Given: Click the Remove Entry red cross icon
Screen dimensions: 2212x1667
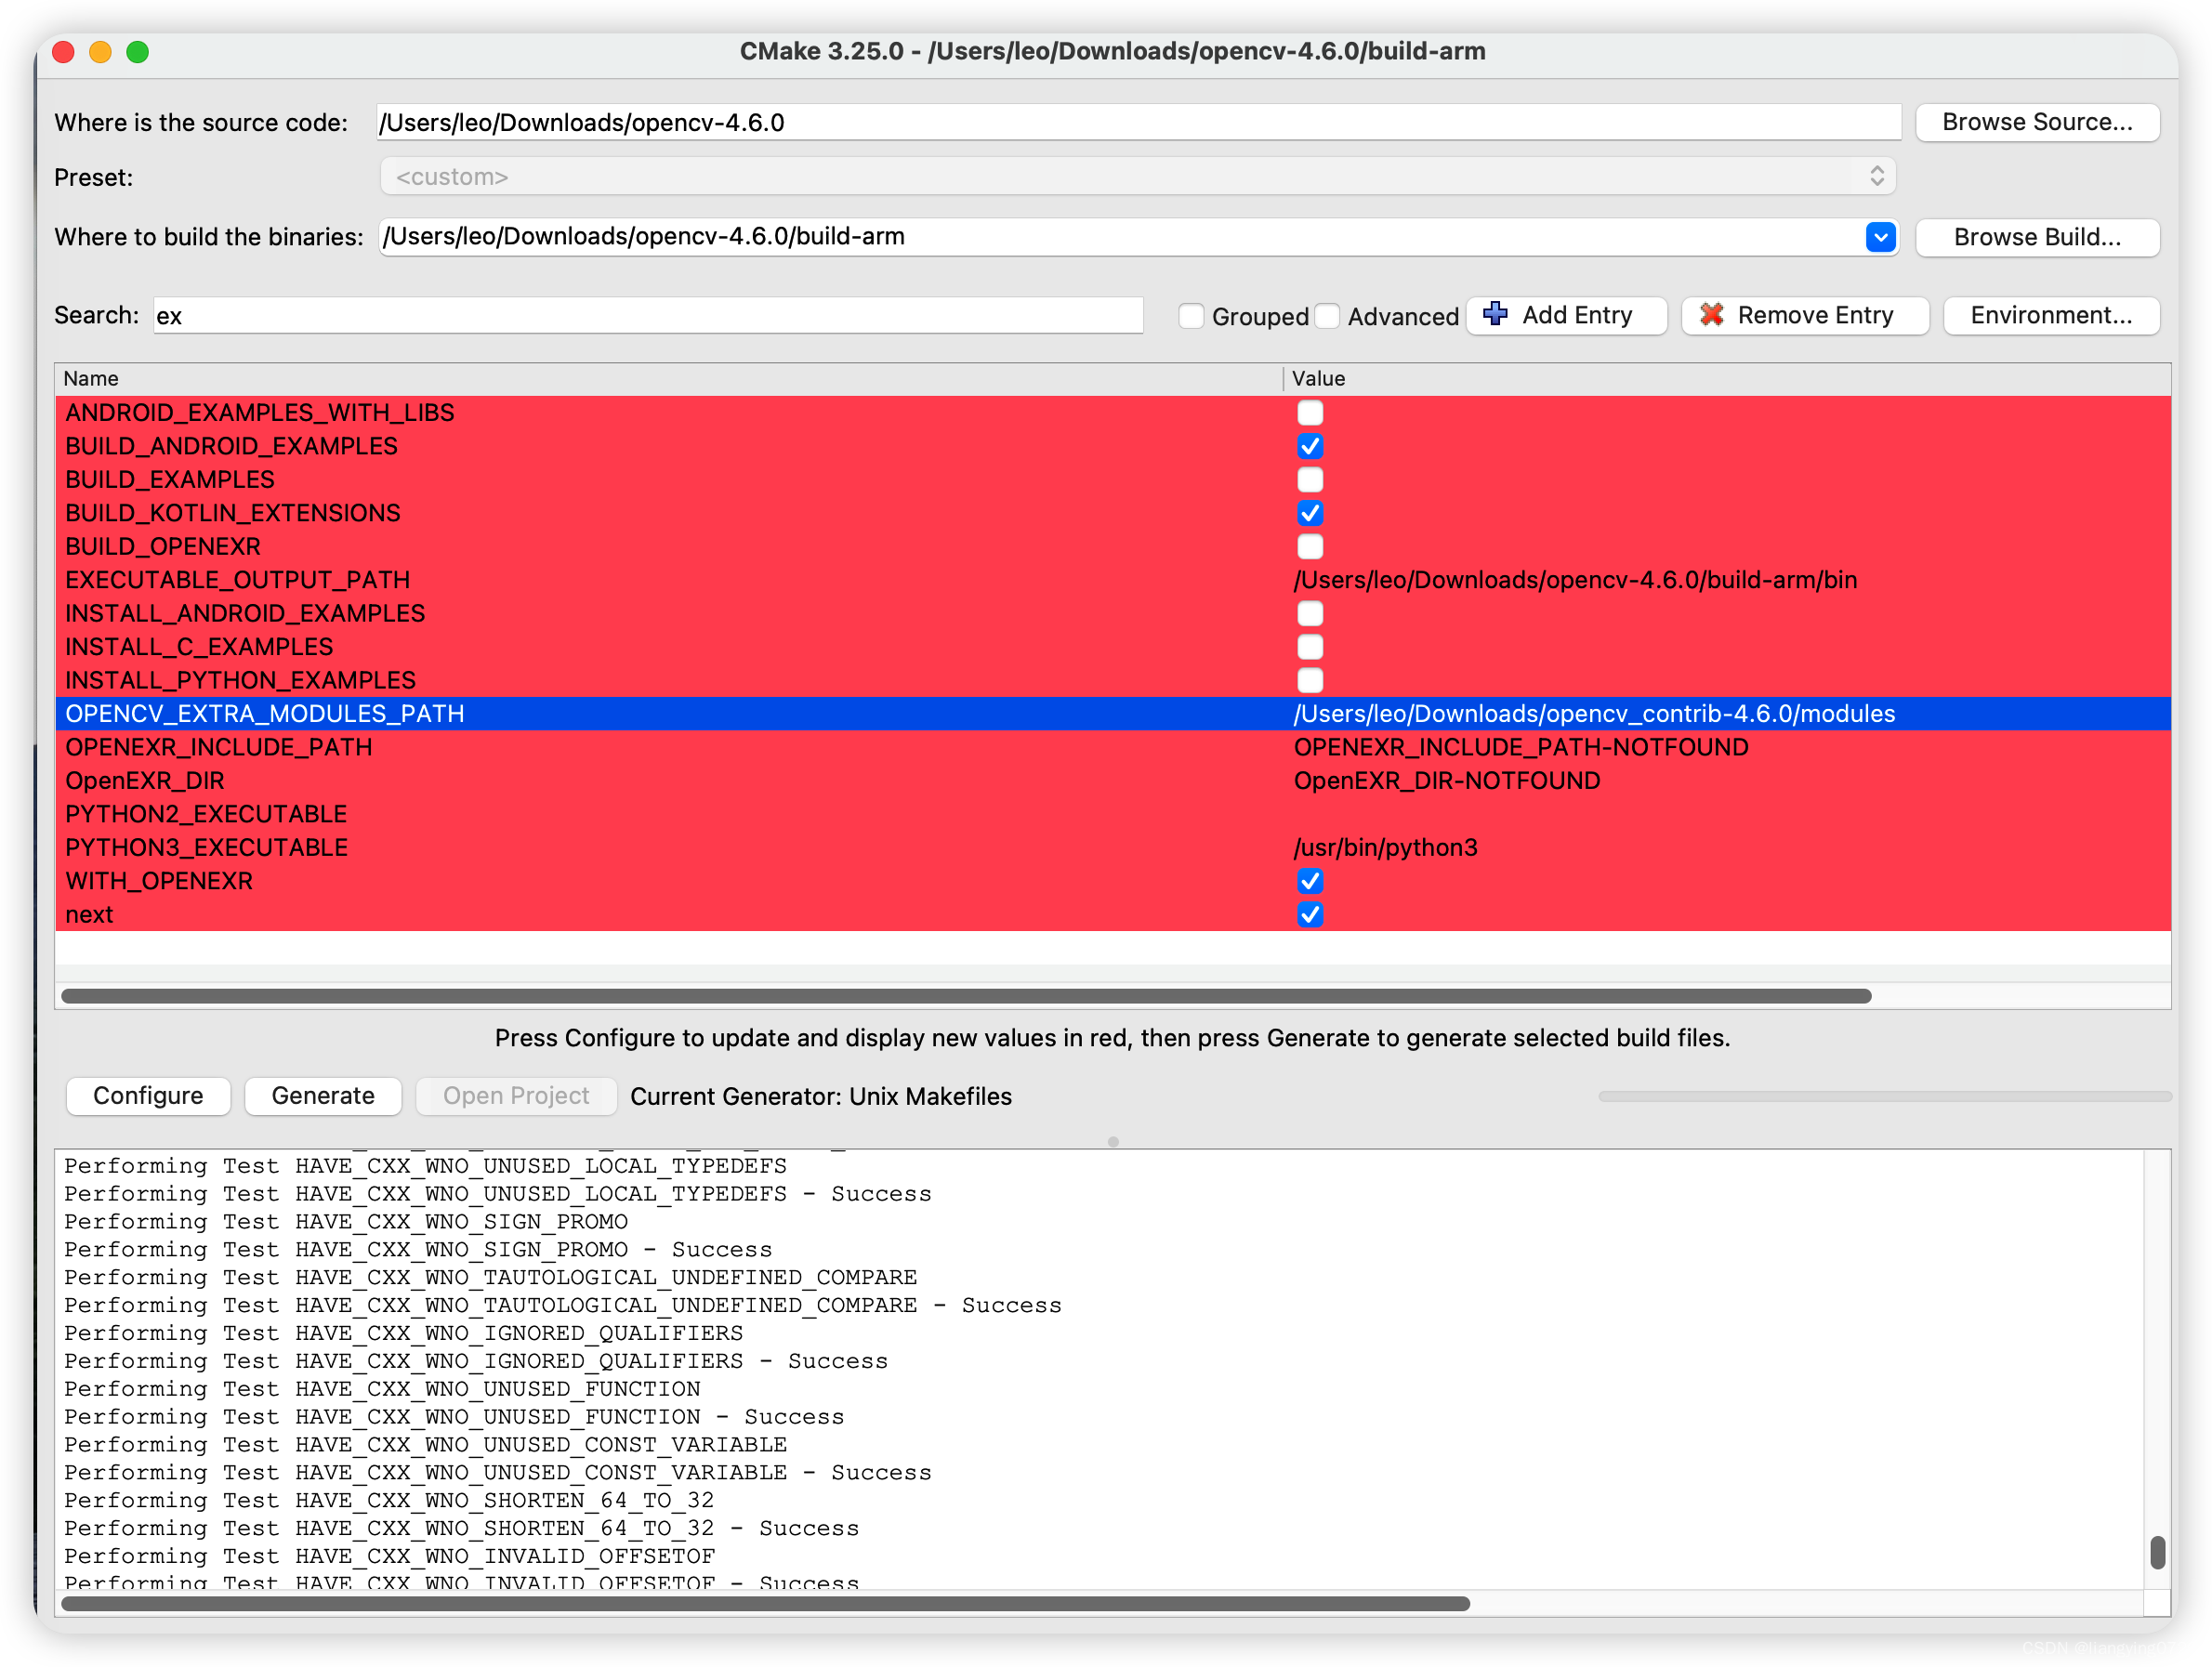Looking at the screenshot, I should point(1712,315).
